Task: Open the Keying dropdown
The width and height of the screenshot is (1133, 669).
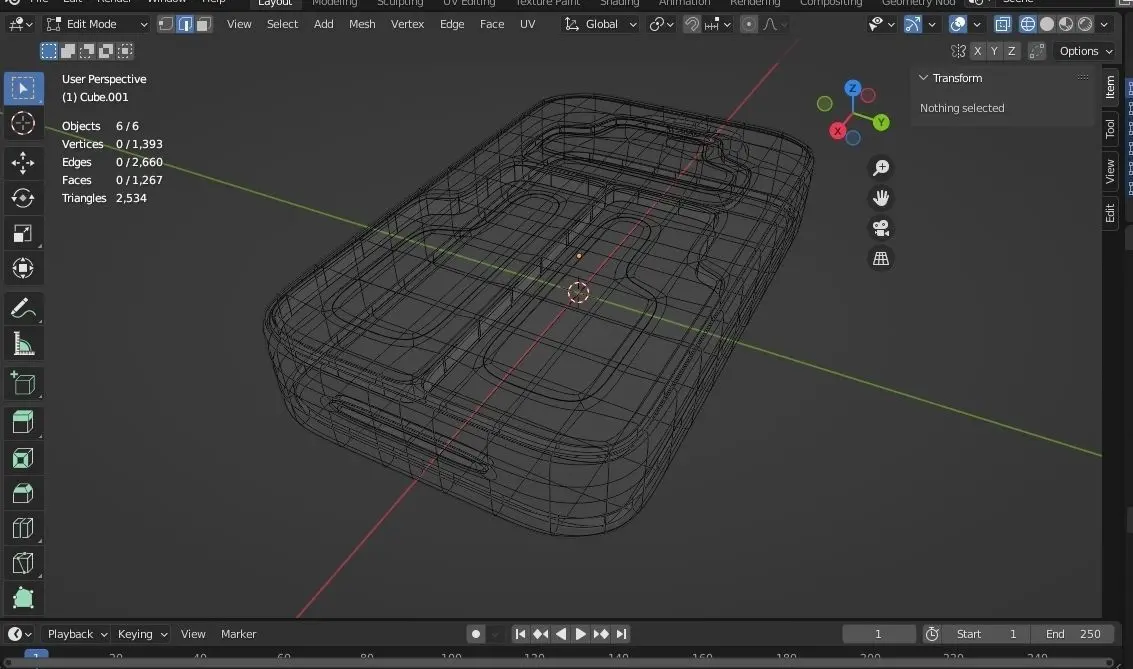Action: pyautogui.click(x=142, y=634)
